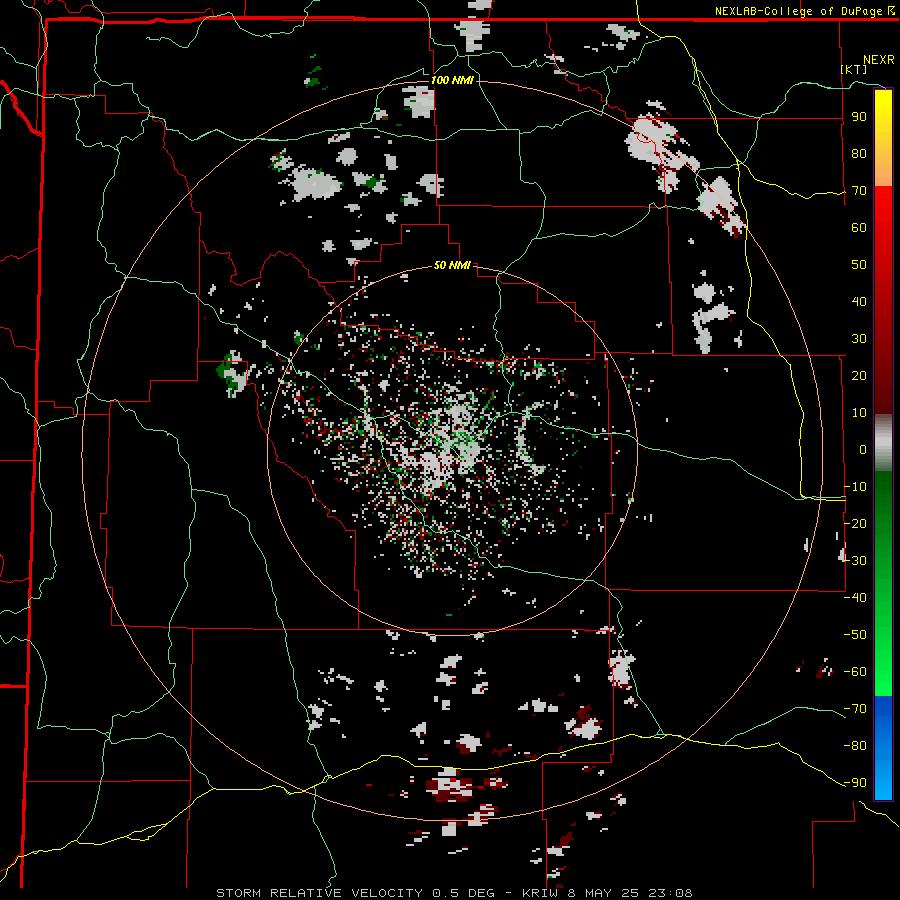Image resolution: width=900 pixels, height=900 pixels.
Task: Click the positive "40" scale value
Action: click(859, 302)
